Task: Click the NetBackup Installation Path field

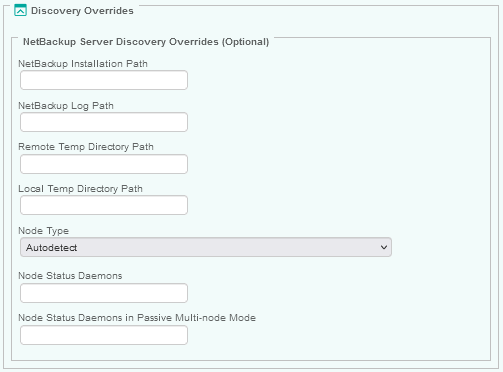Action: coord(104,80)
